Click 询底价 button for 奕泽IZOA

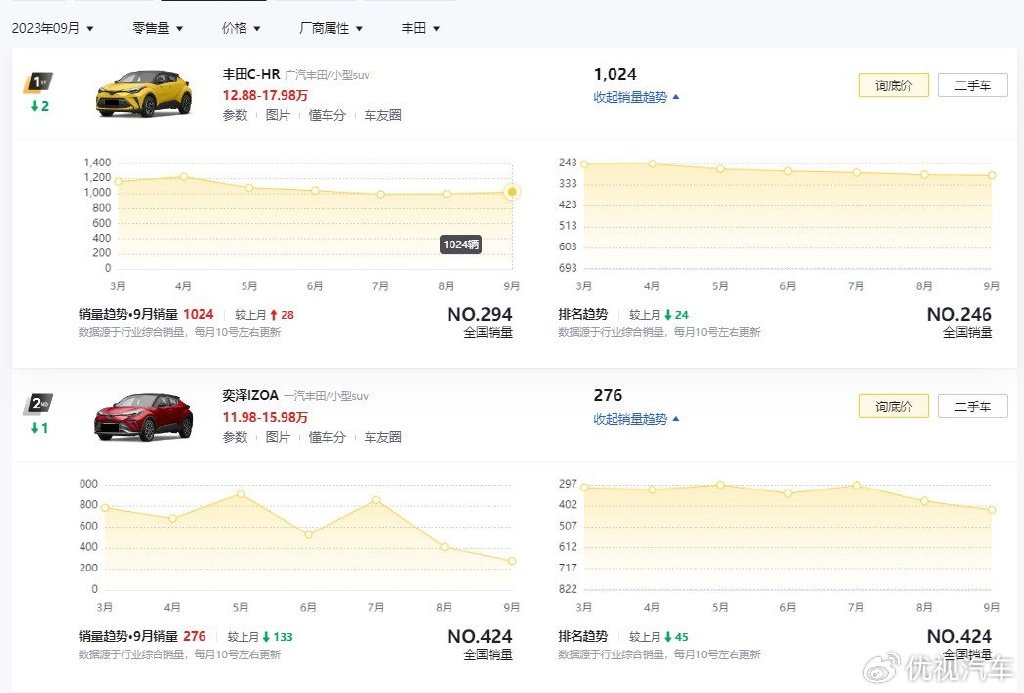(893, 406)
